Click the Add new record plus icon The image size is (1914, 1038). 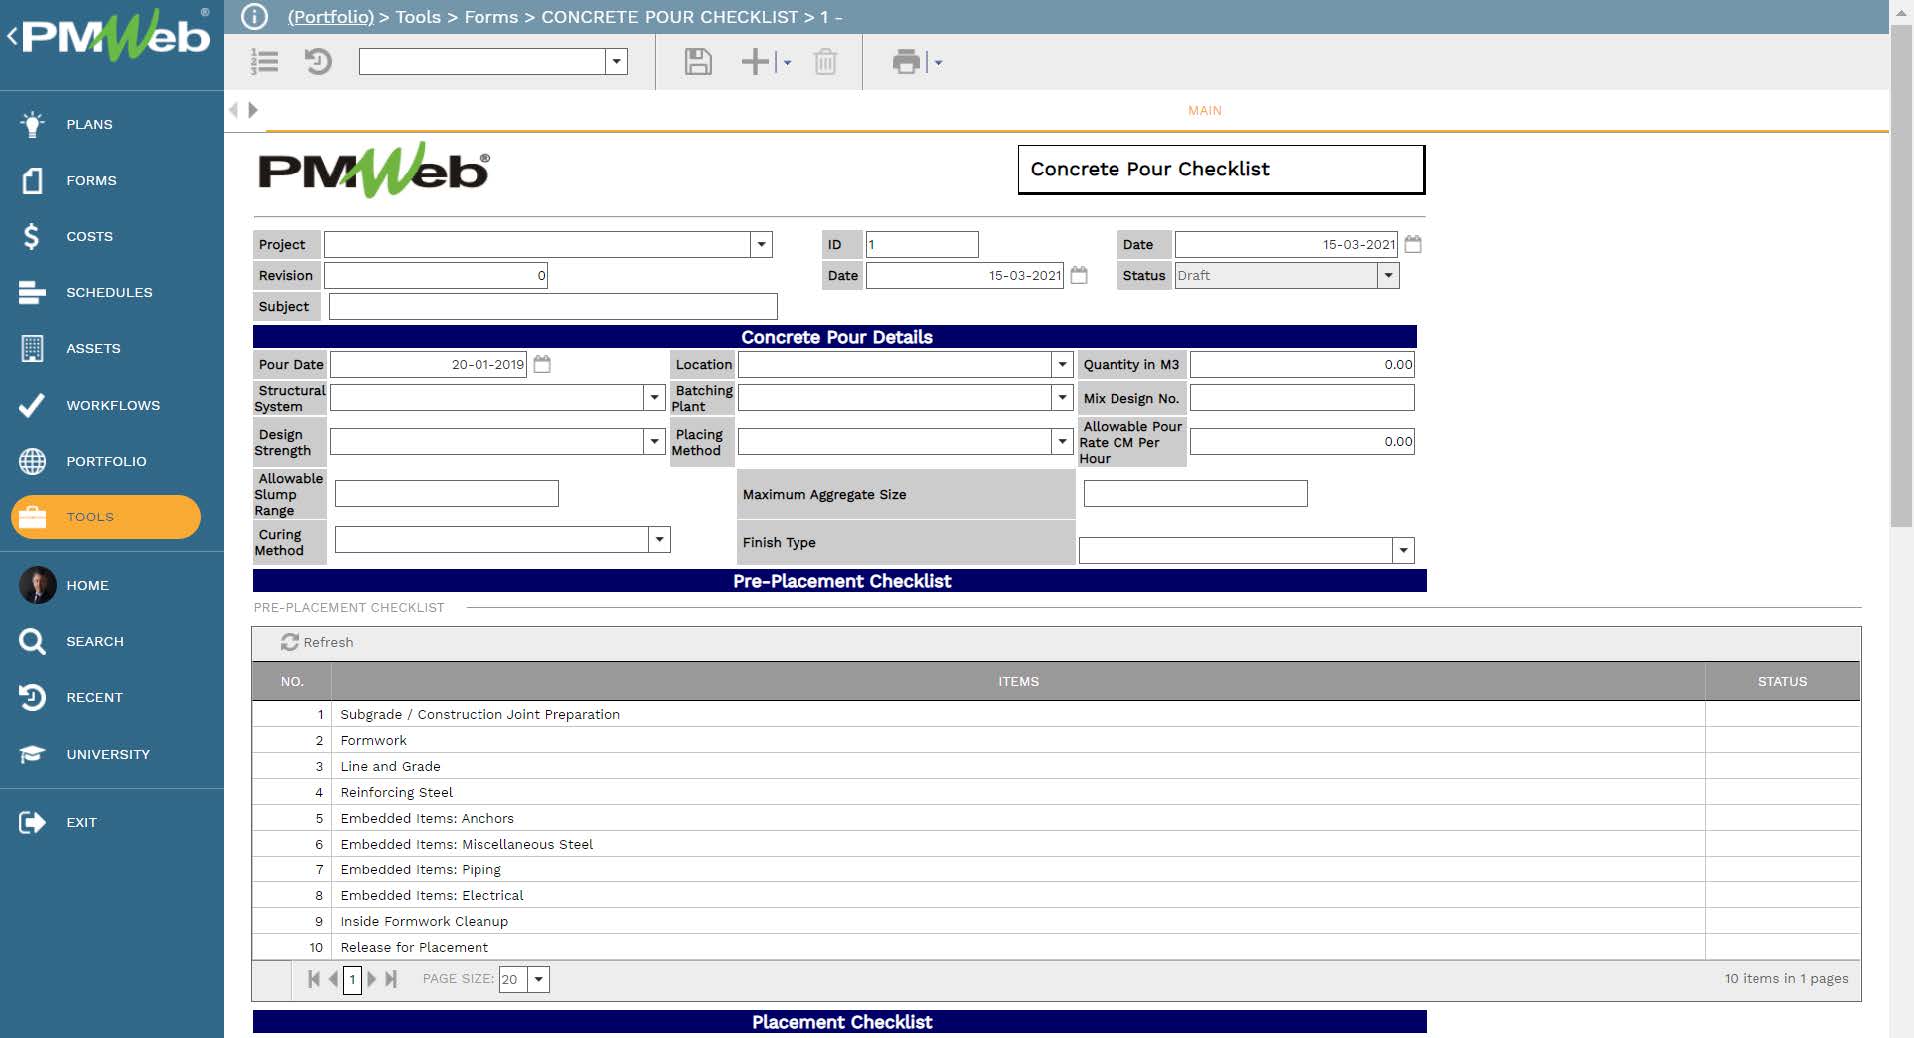pos(754,62)
